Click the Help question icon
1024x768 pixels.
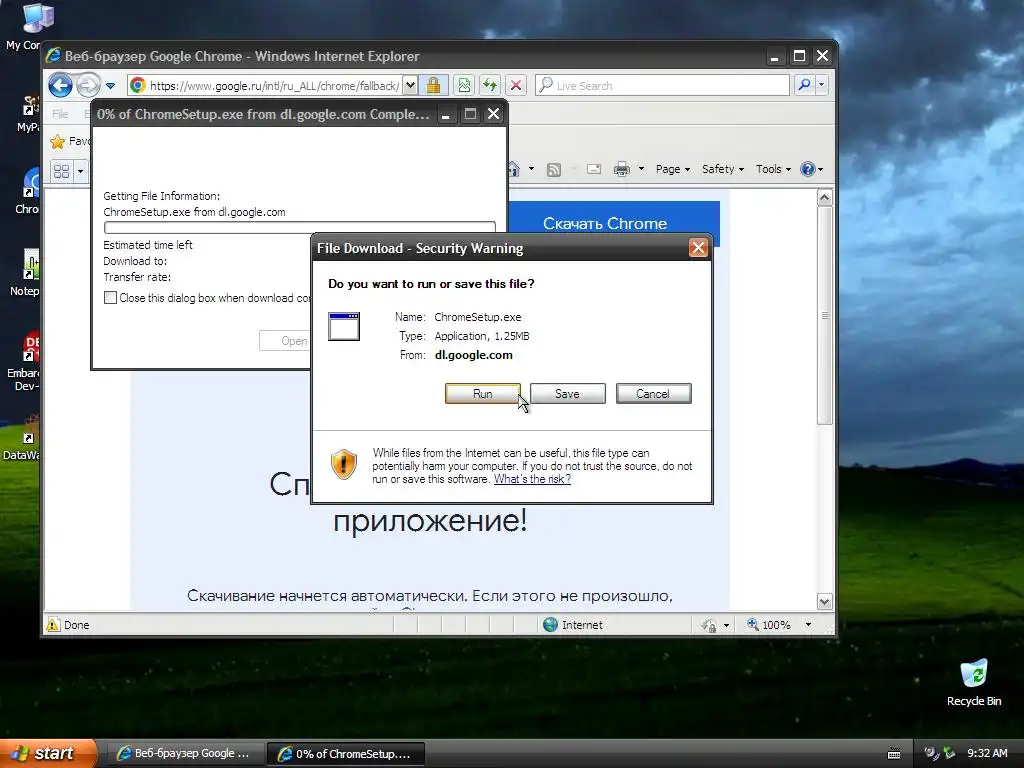(808, 169)
